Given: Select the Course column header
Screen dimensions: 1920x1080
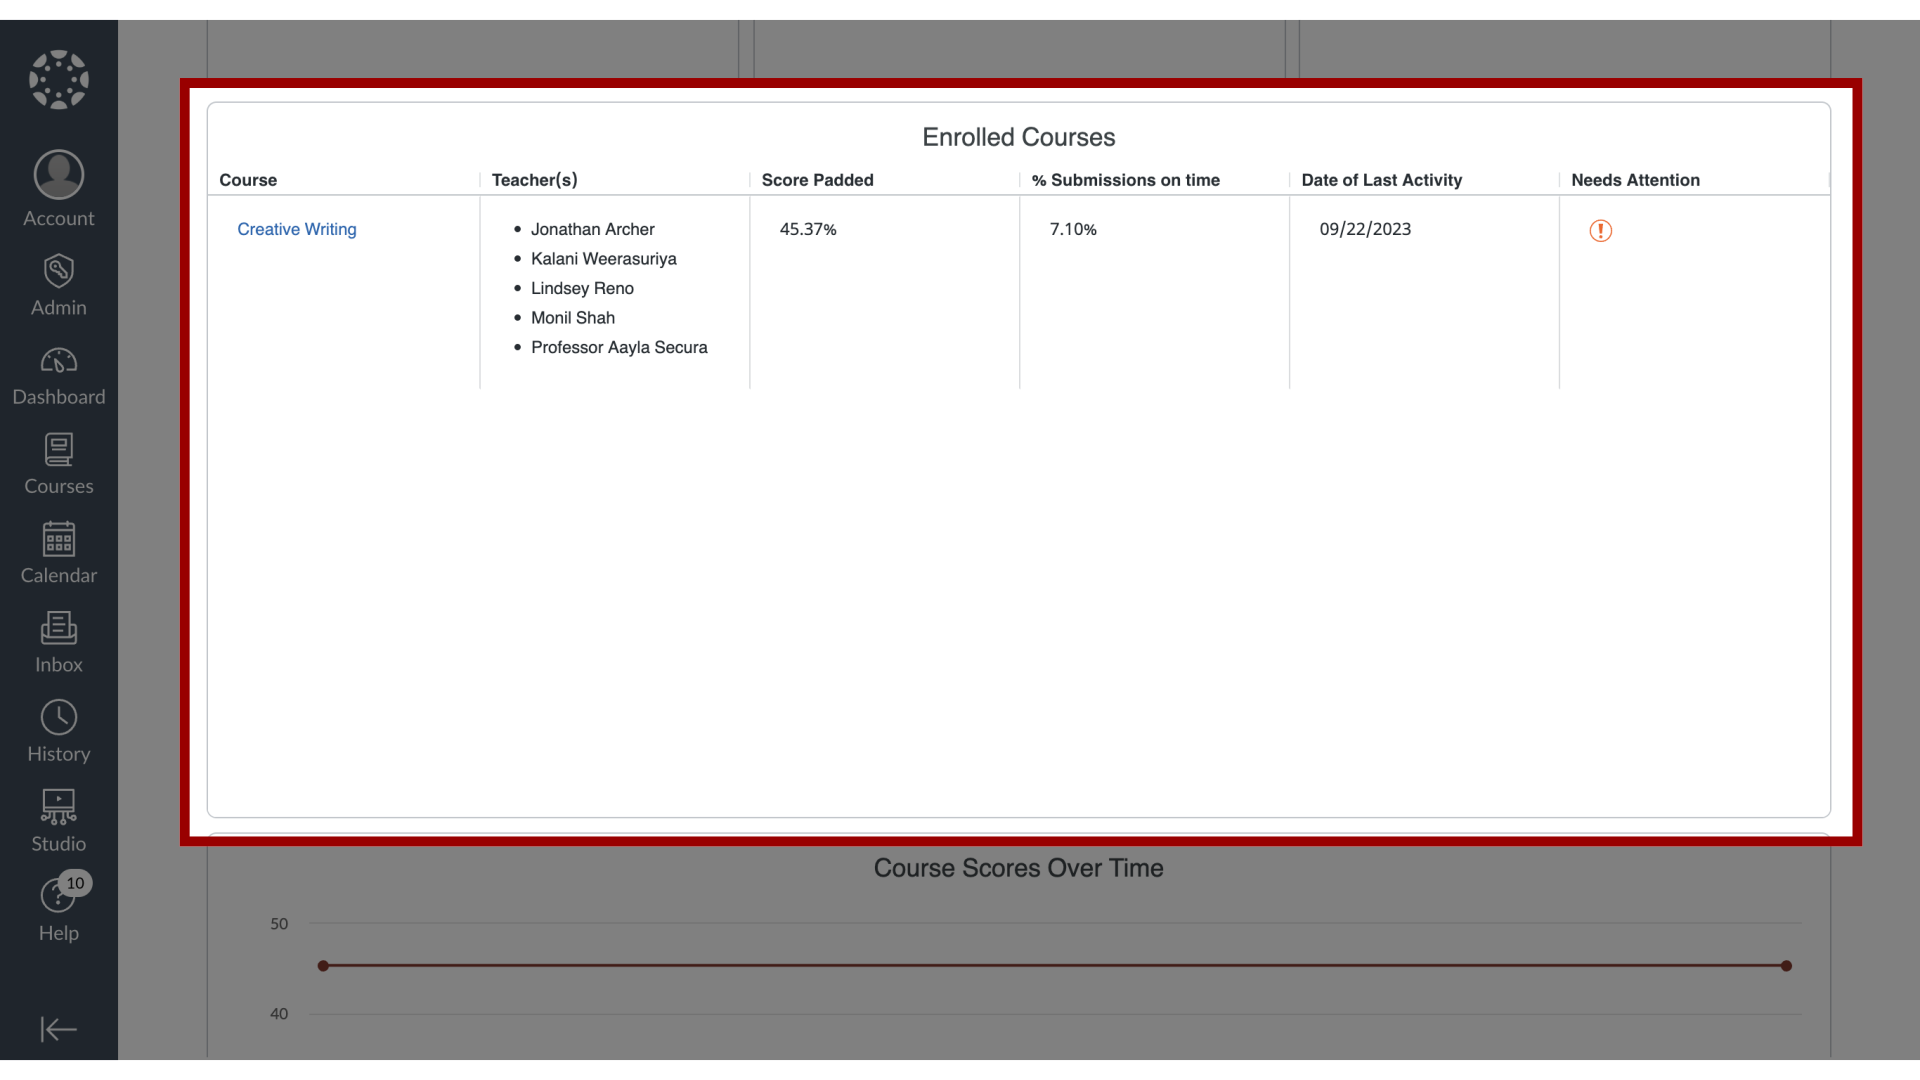Looking at the screenshot, I should [x=247, y=179].
